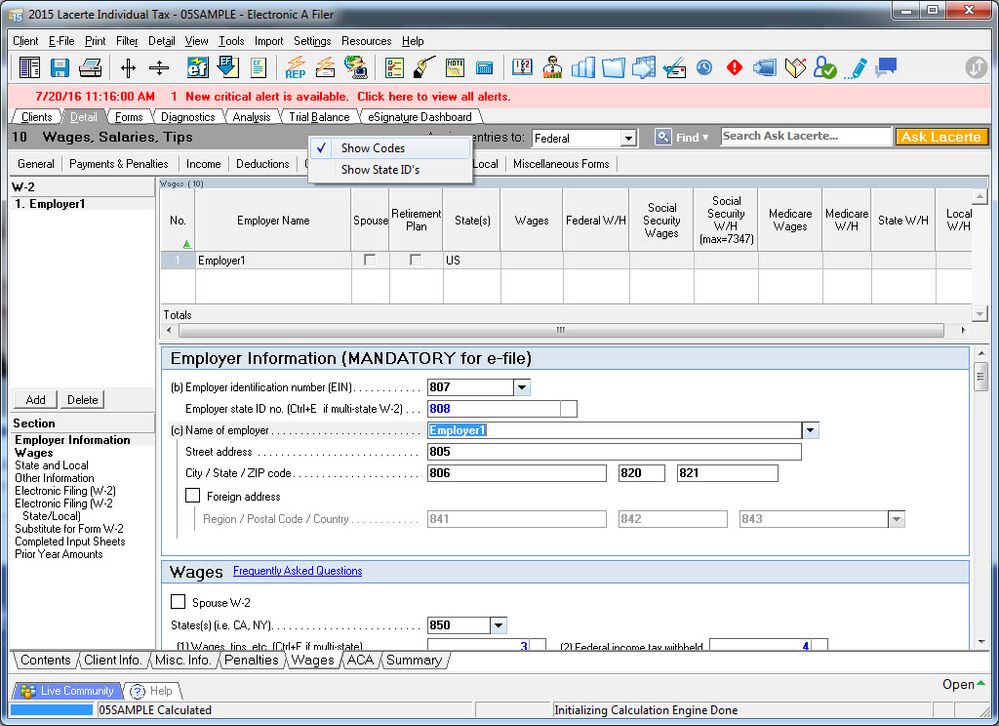
Task: Click the Save floppy disk icon
Action: click(x=60, y=68)
